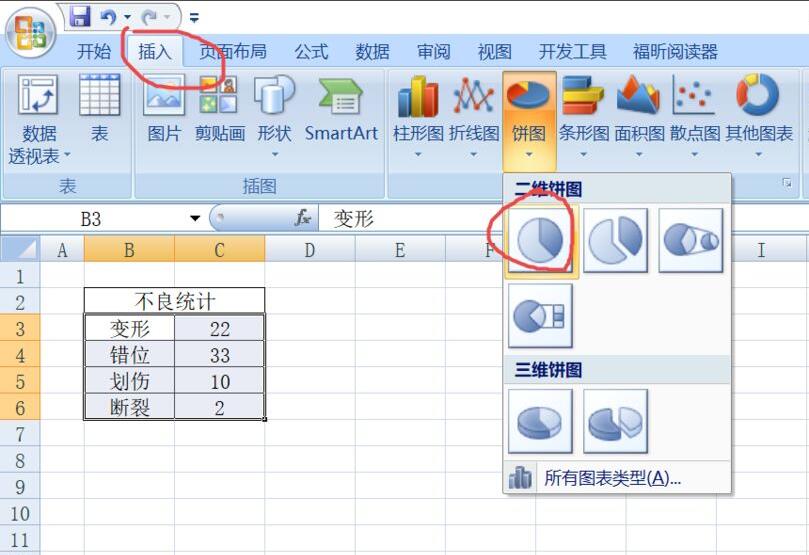809x555 pixels.
Task: Open Customize Quick Access Toolbar dropdown
Action: [x=194, y=19]
